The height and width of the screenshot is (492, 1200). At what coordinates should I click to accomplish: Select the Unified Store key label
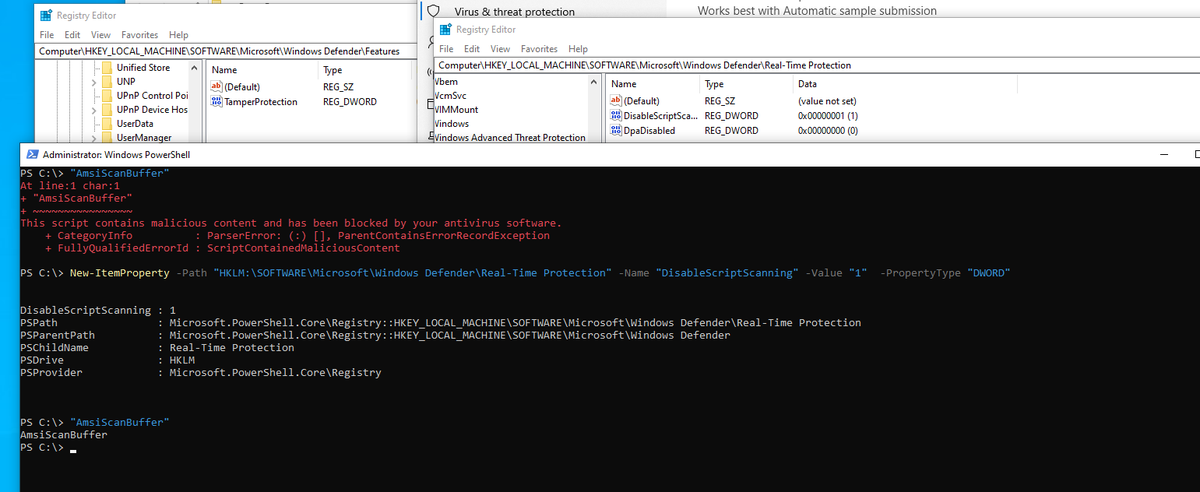pyautogui.click(x=143, y=68)
